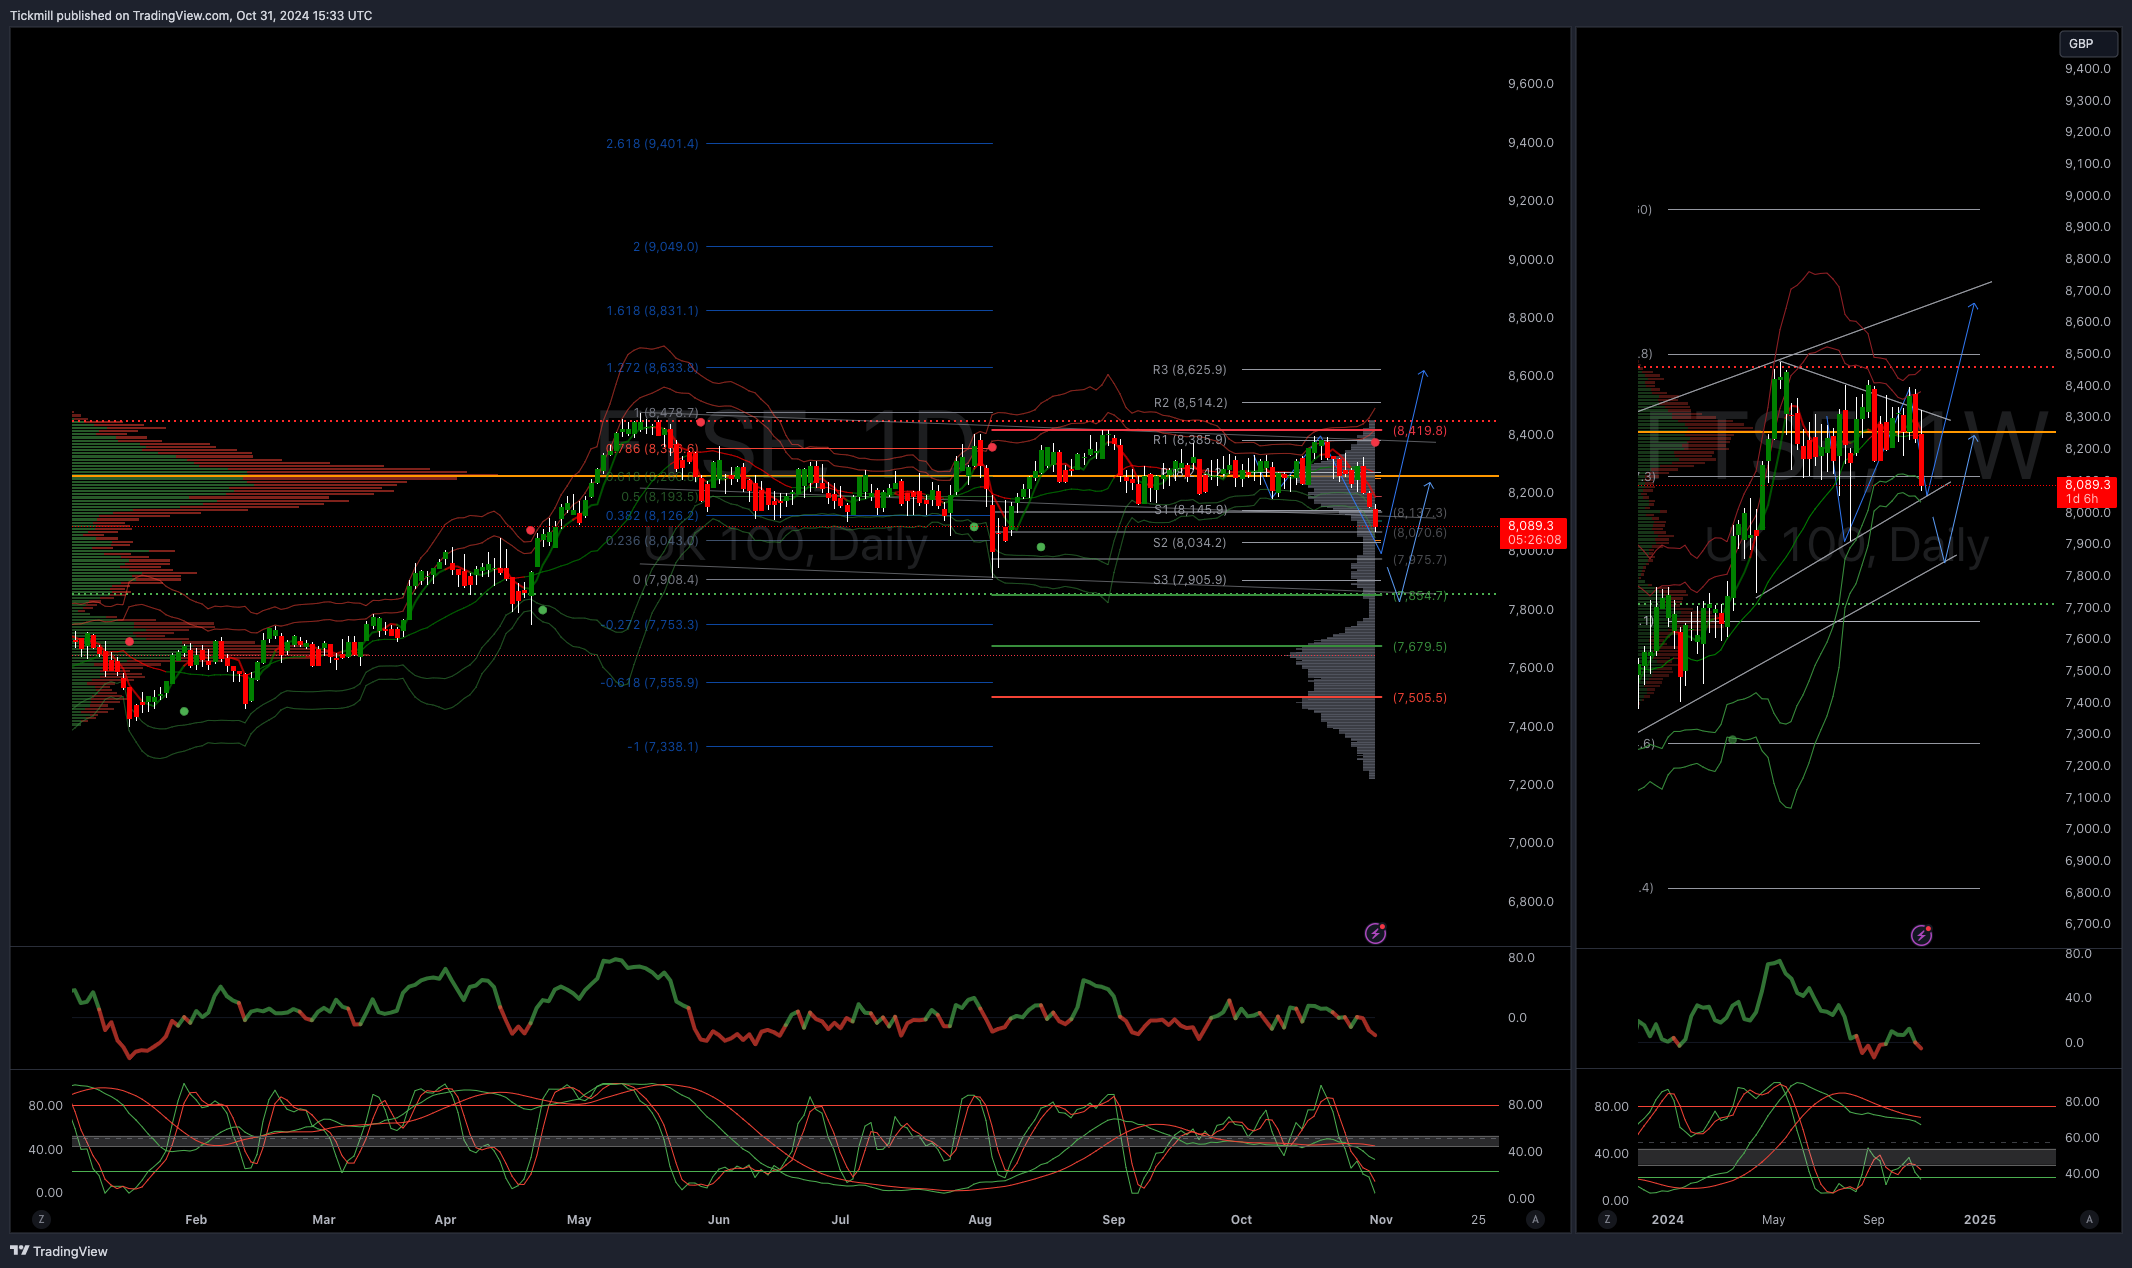The image size is (2132, 1268).
Task: Click the 2024 label on the weekly chart axis
Action: point(1668,1219)
